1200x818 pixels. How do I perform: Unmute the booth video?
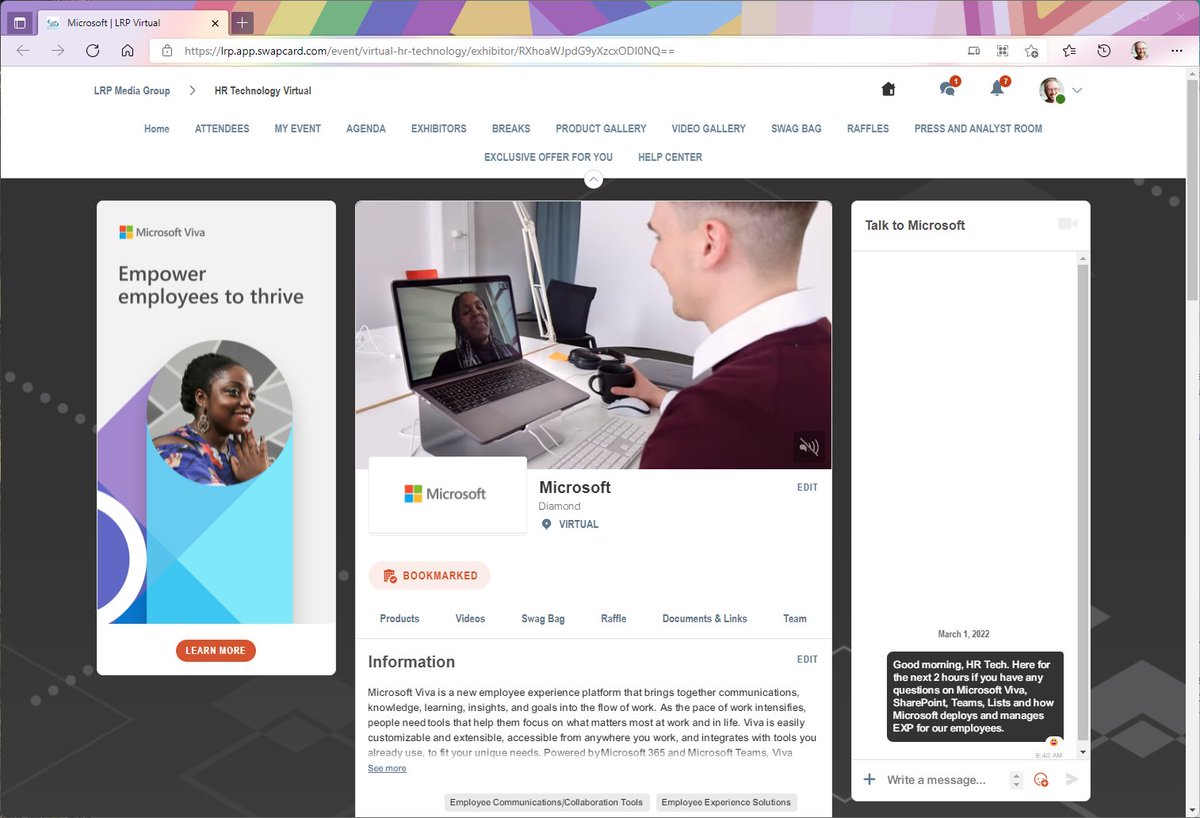click(809, 447)
